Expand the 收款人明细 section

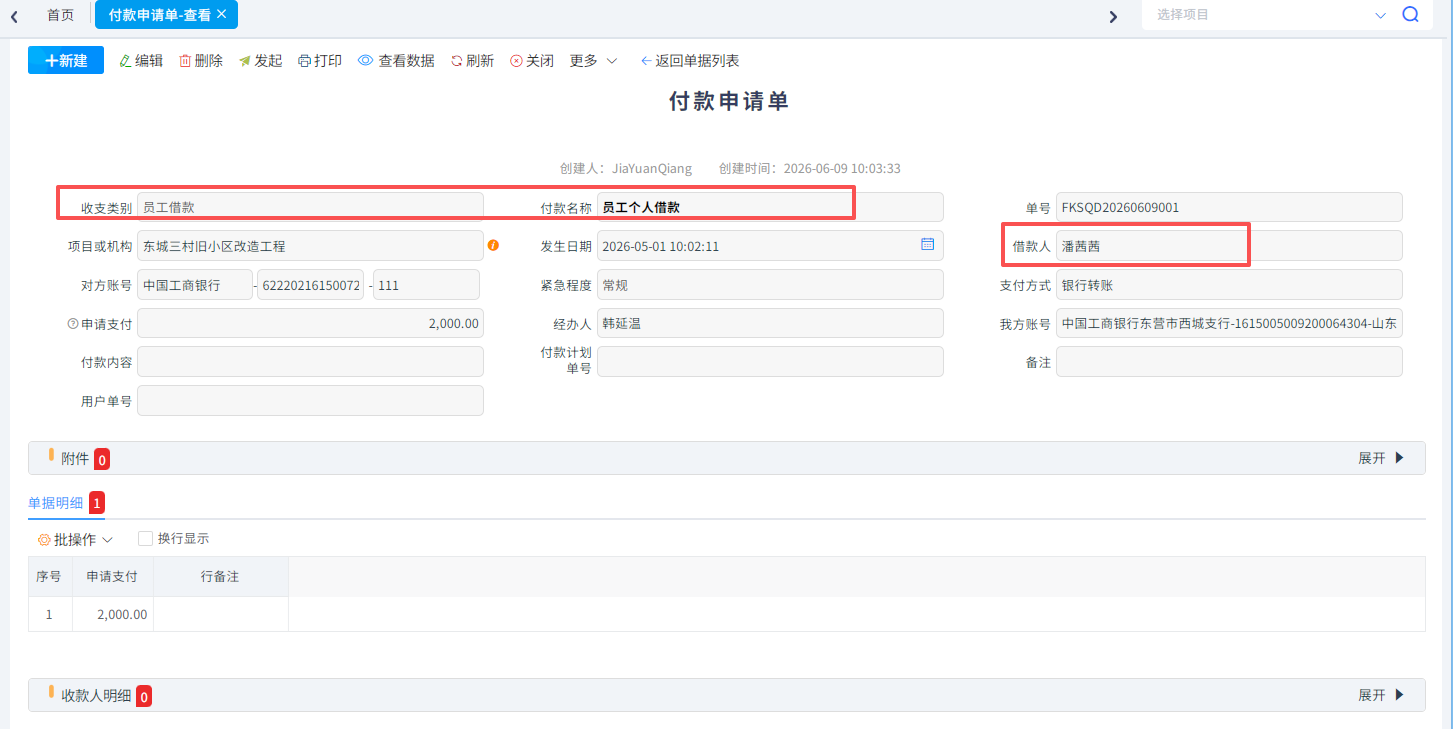1382,695
